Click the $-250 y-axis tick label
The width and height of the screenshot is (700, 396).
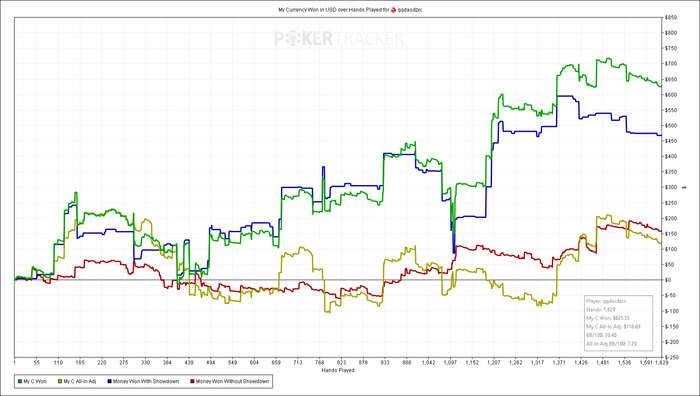(672, 357)
